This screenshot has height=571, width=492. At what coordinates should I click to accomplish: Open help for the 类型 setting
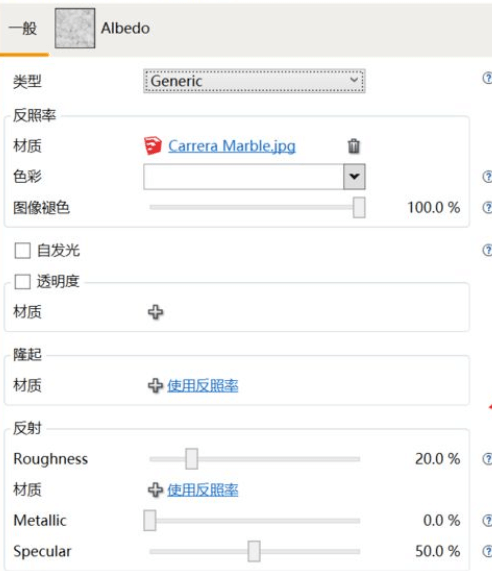click(487, 78)
